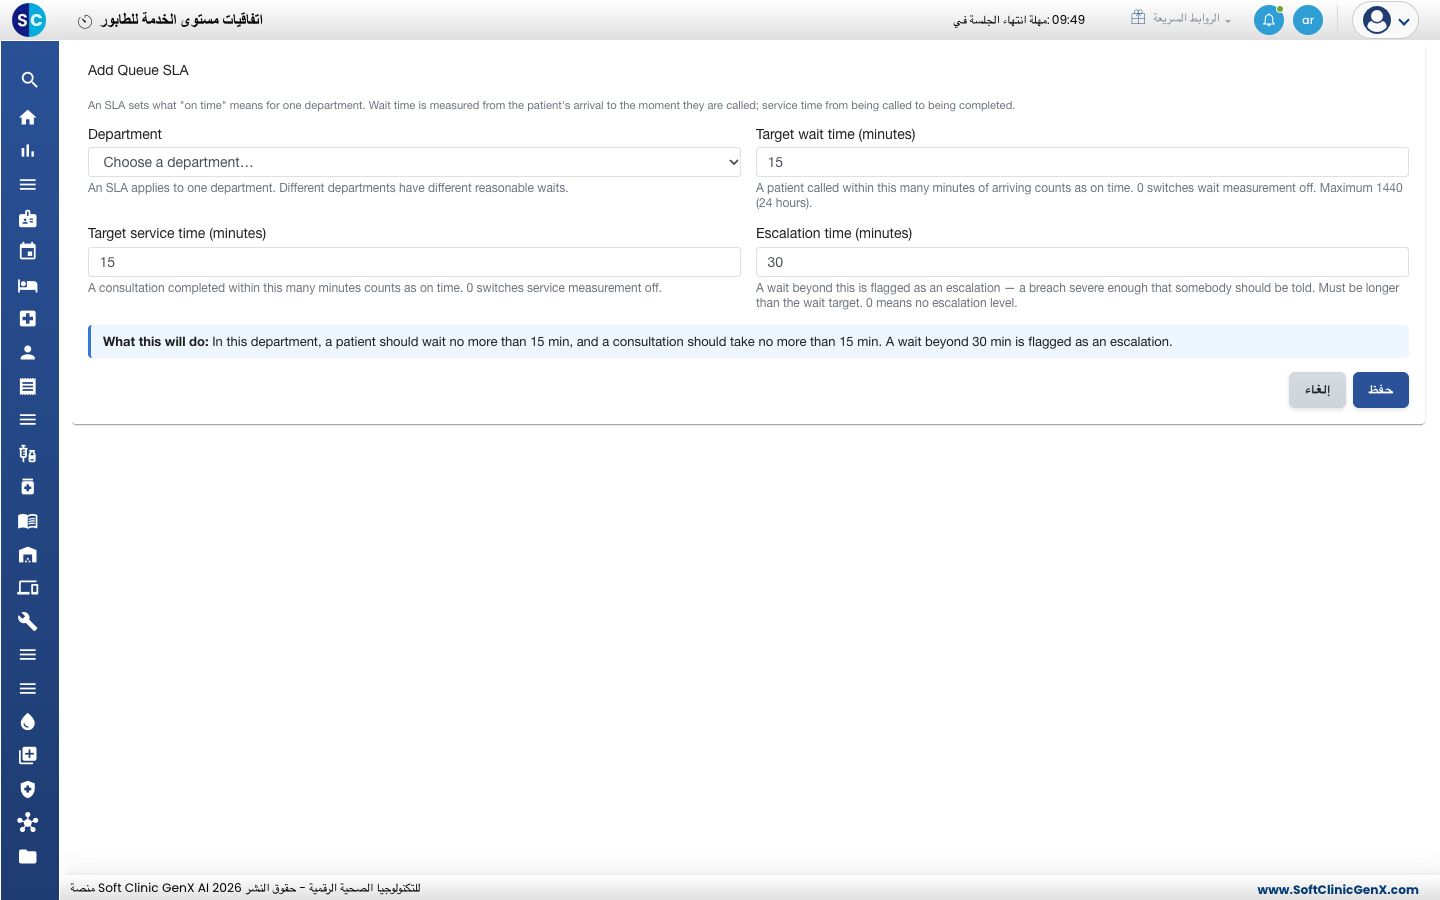Open the الروابط السريعة quick links dropdown
The image size is (1440, 900).
pos(1181,19)
